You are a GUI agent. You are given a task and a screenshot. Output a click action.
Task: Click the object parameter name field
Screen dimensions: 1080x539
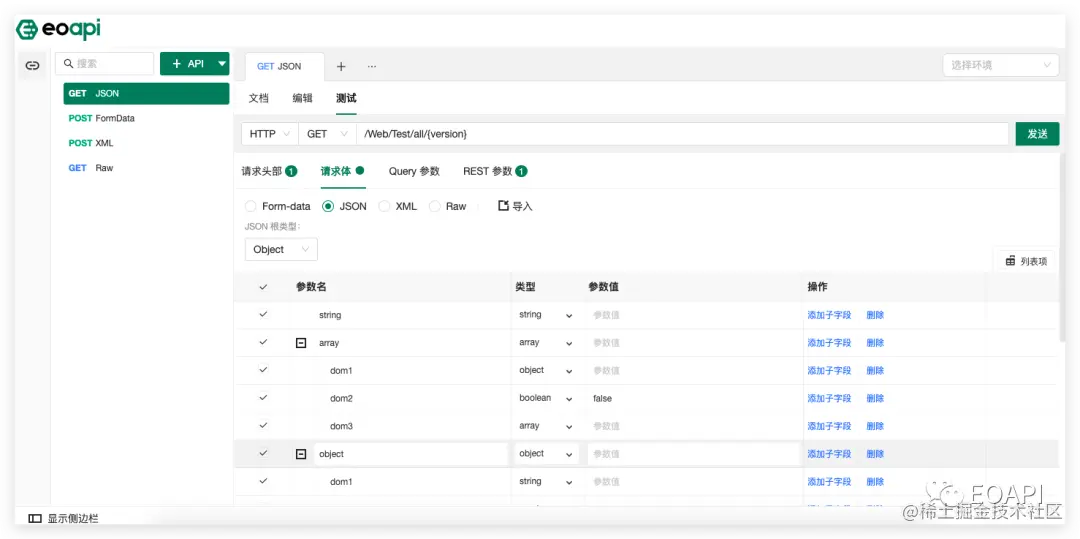coord(411,454)
